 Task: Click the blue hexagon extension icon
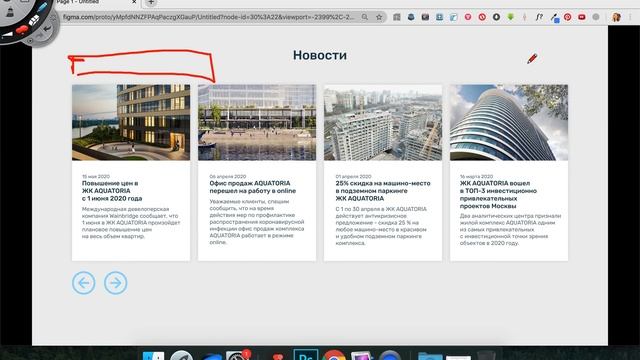pyautogui.click(x=411, y=17)
